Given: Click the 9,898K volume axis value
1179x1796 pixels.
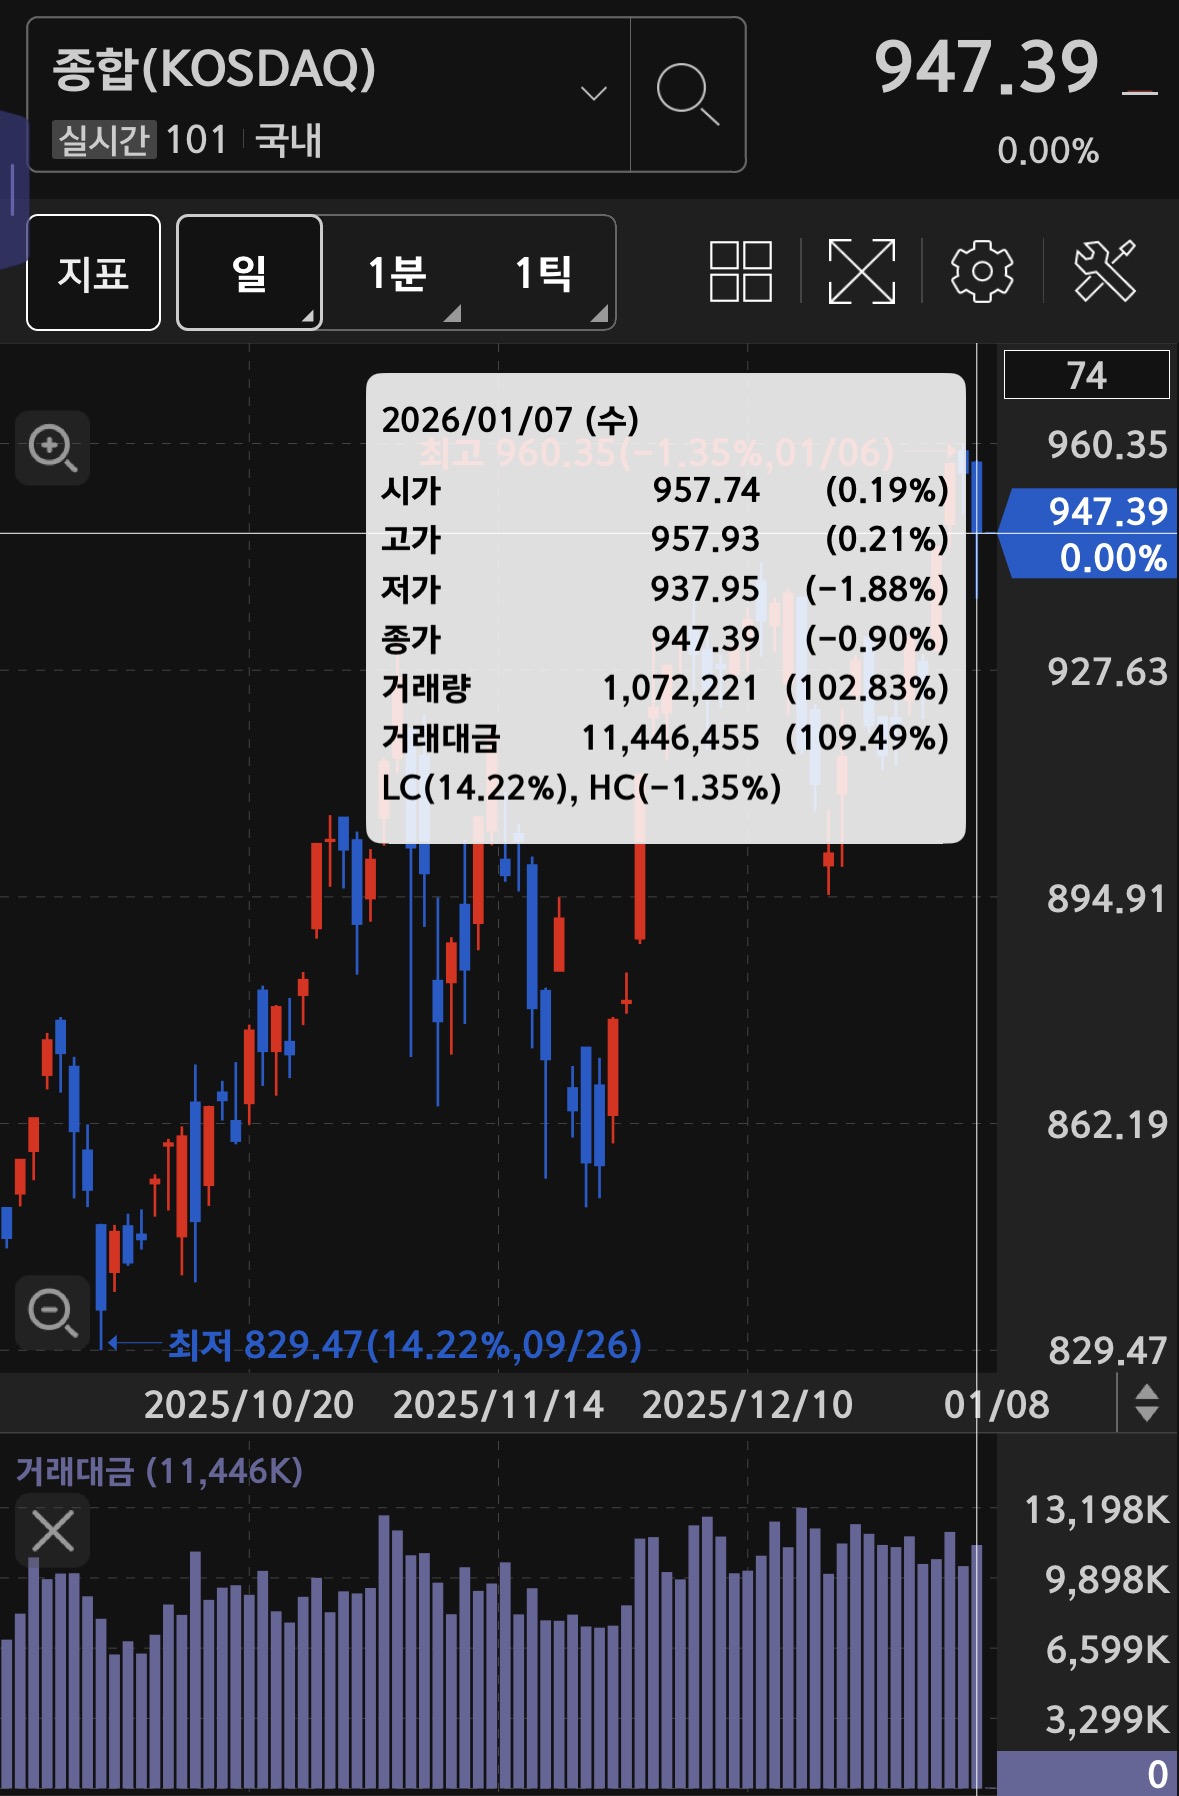Looking at the screenshot, I should pyautogui.click(x=1107, y=1580).
